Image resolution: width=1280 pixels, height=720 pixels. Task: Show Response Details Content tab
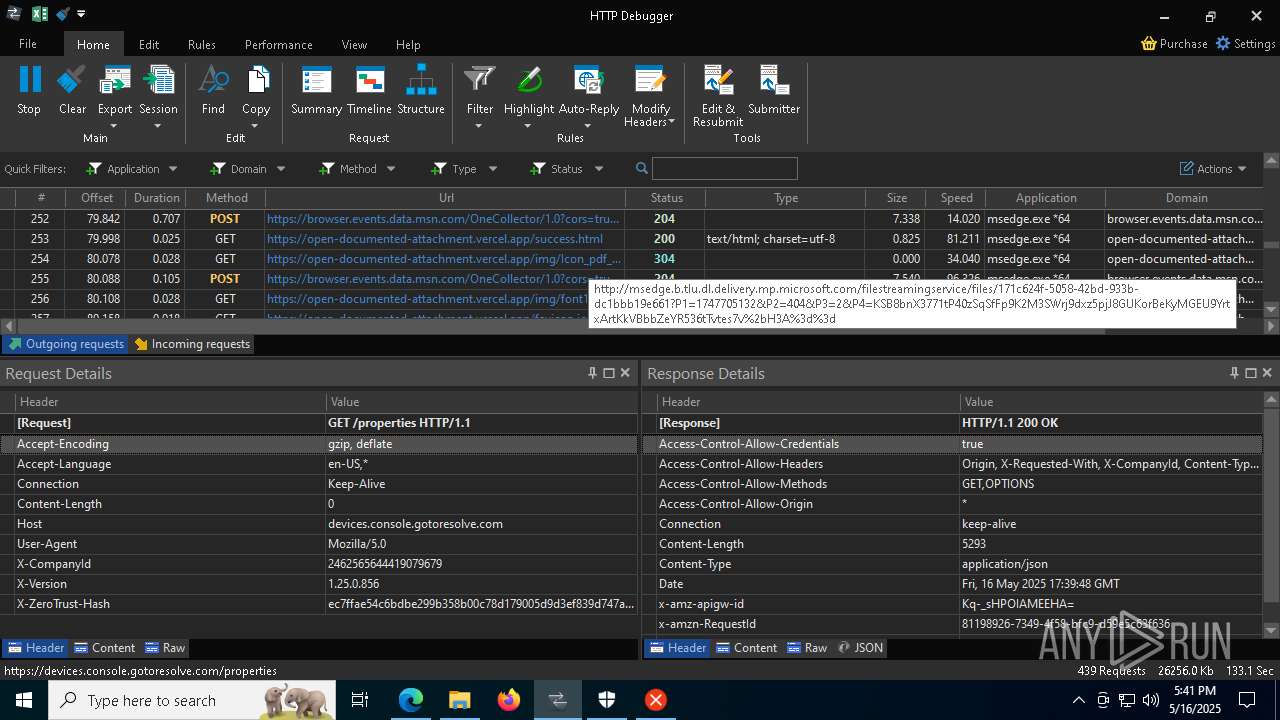pyautogui.click(x=745, y=648)
